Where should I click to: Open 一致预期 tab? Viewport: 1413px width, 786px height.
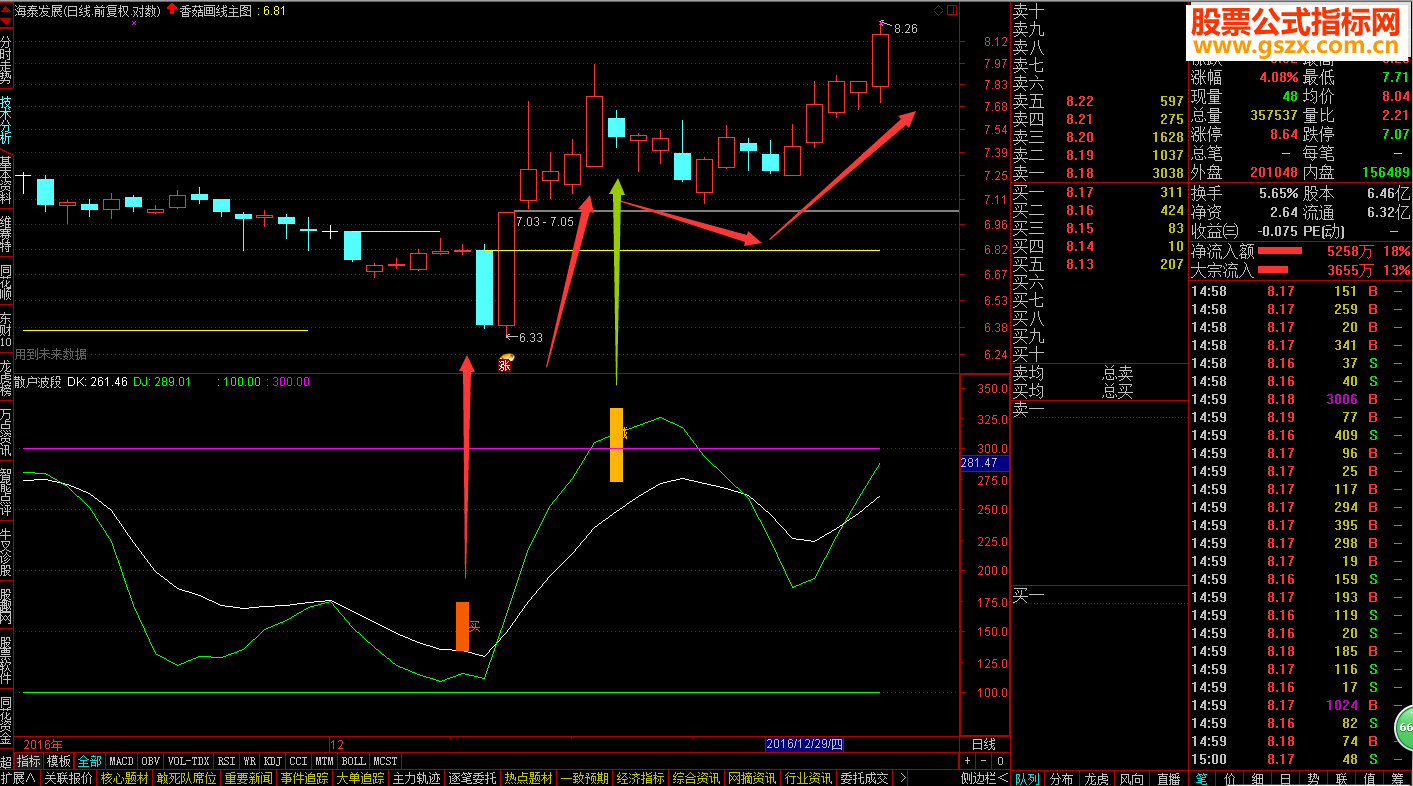[585, 778]
